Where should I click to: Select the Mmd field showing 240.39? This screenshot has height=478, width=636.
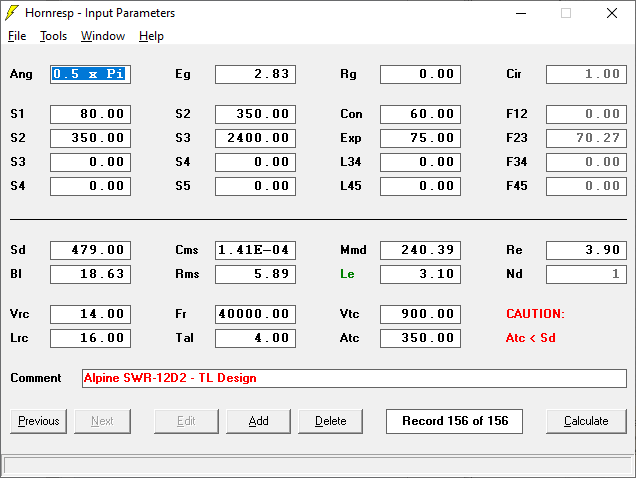tap(421, 250)
